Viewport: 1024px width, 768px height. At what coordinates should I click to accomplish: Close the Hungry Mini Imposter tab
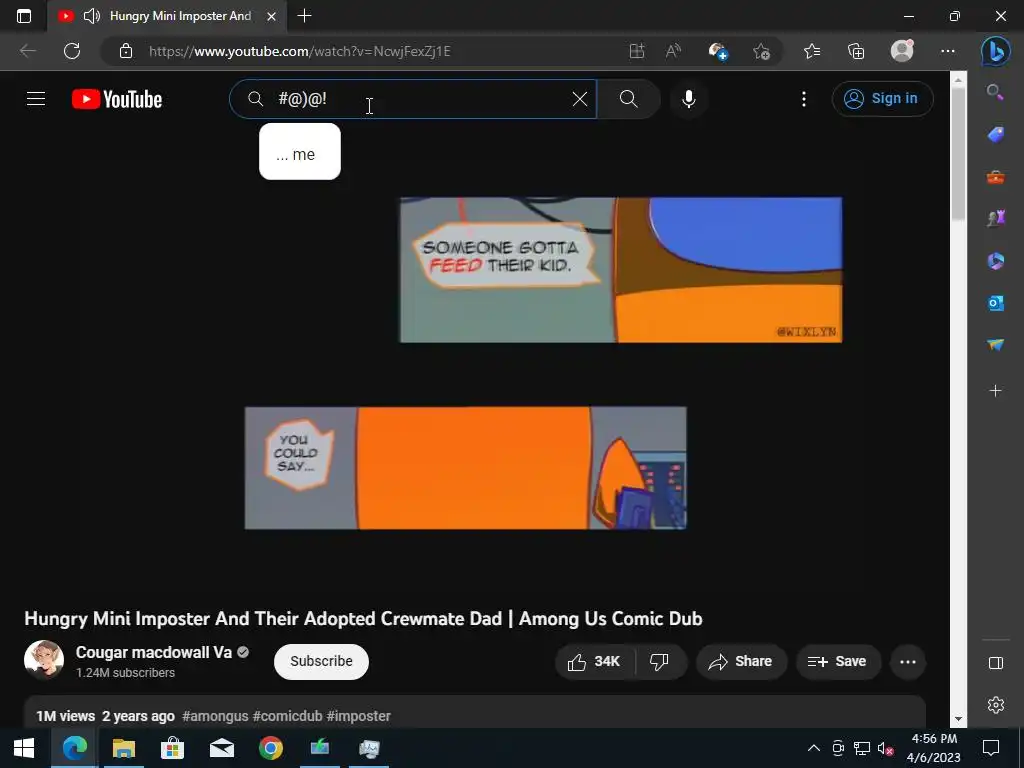click(272, 16)
